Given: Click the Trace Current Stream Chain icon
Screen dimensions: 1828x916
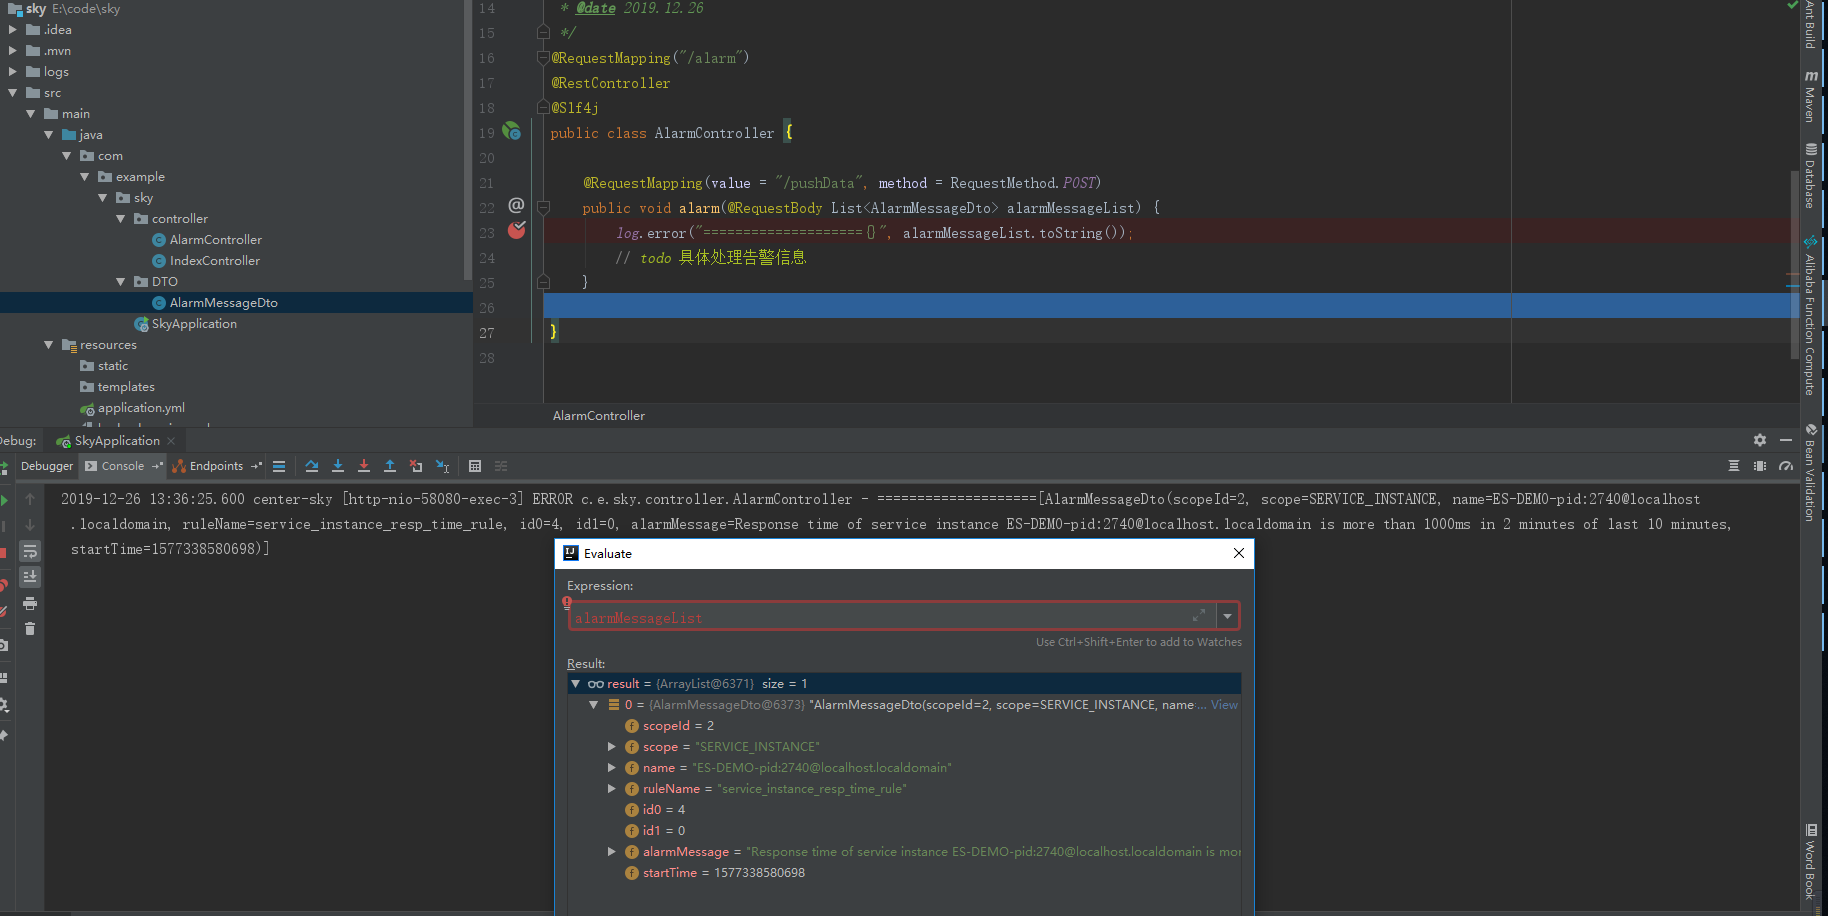Looking at the screenshot, I should [501, 466].
